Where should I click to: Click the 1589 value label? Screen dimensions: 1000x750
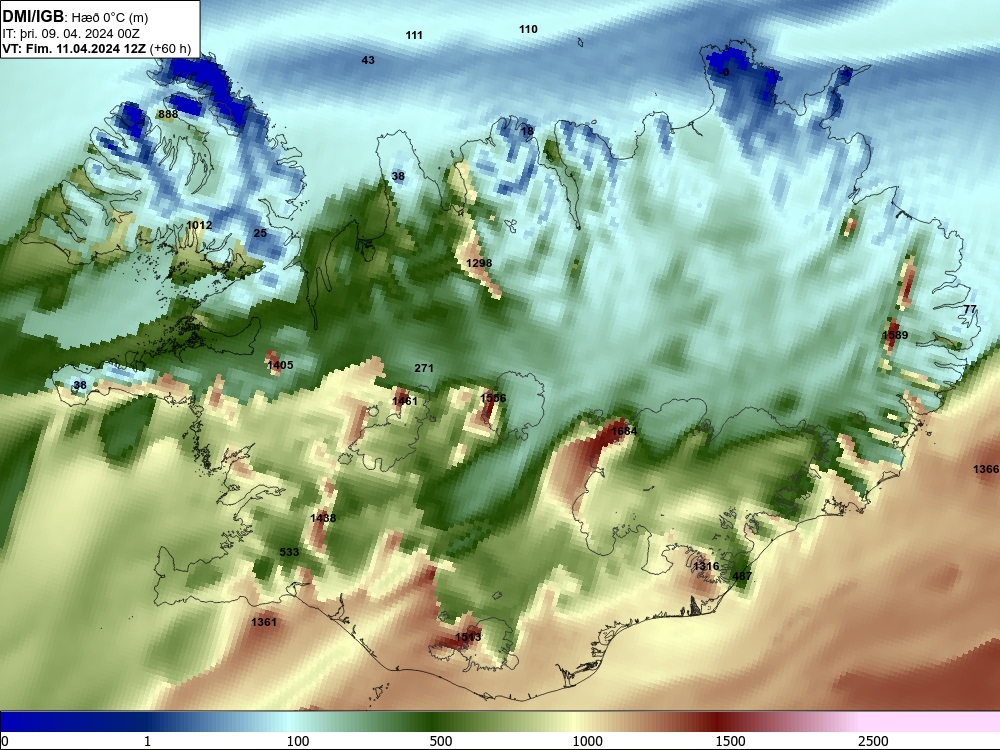tap(895, 335)
